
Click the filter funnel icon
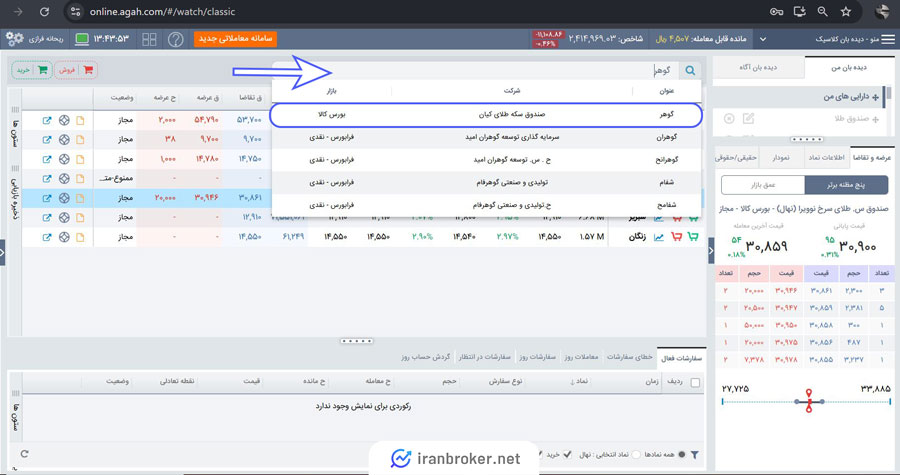point(695,455)
